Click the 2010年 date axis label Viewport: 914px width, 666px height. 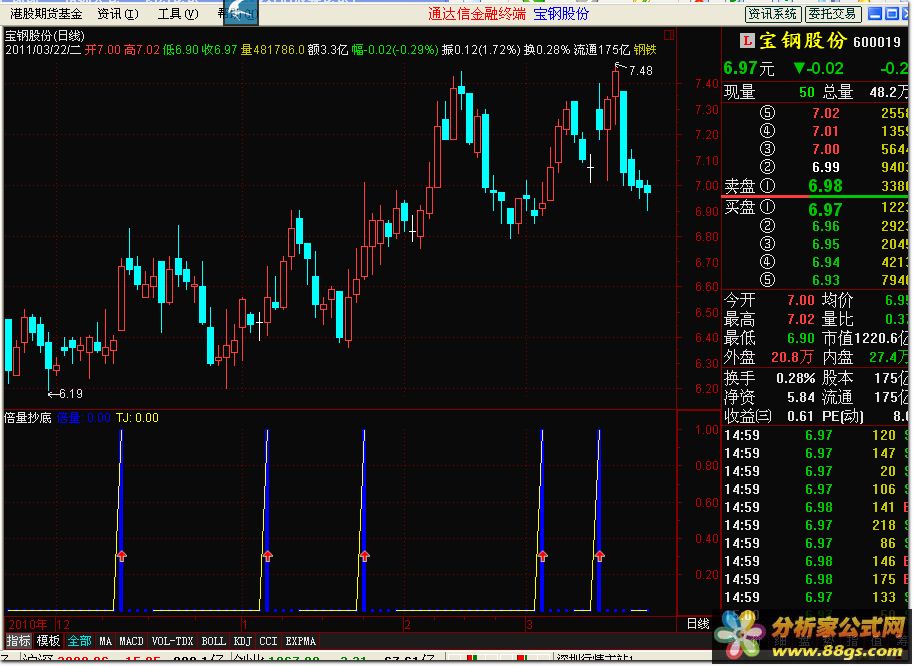(27, 625)
